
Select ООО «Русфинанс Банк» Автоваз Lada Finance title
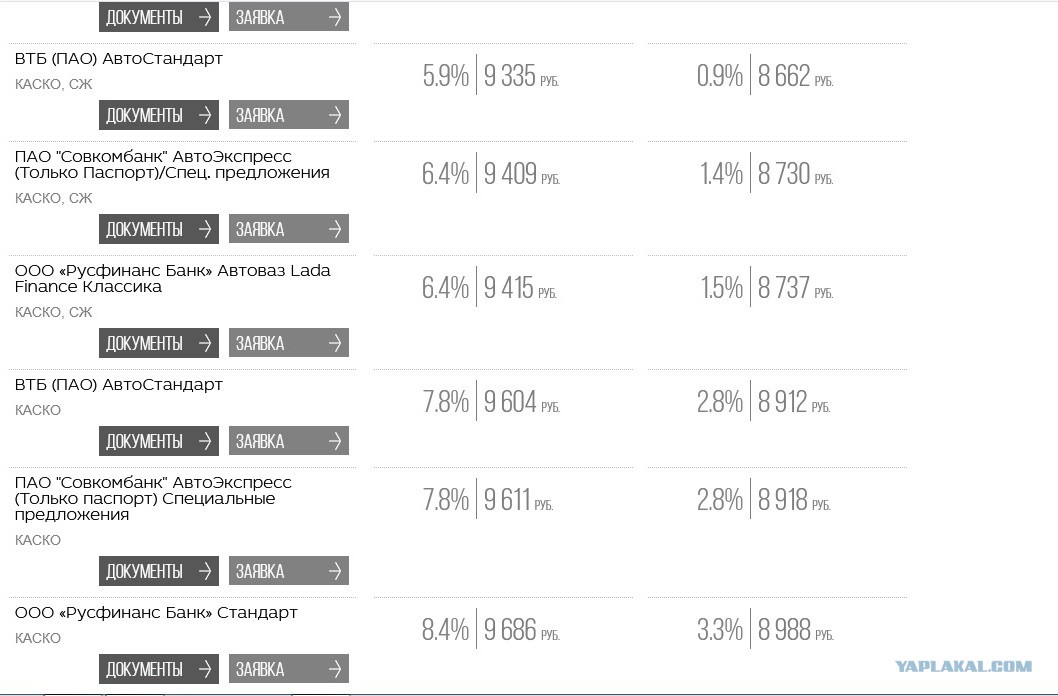[x=173, y=279]
